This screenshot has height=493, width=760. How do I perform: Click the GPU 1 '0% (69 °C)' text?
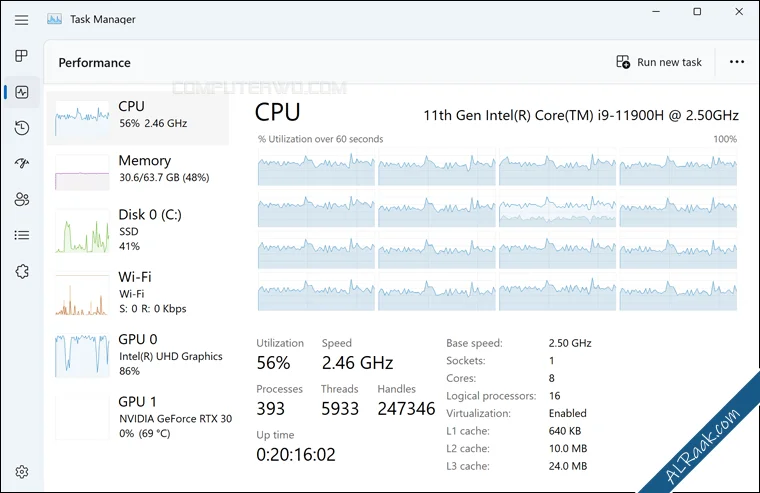144,433
